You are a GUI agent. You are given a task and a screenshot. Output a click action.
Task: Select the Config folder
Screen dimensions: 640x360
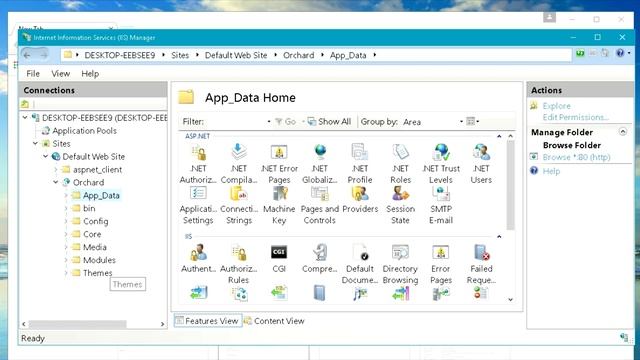(x=96, y=221)
